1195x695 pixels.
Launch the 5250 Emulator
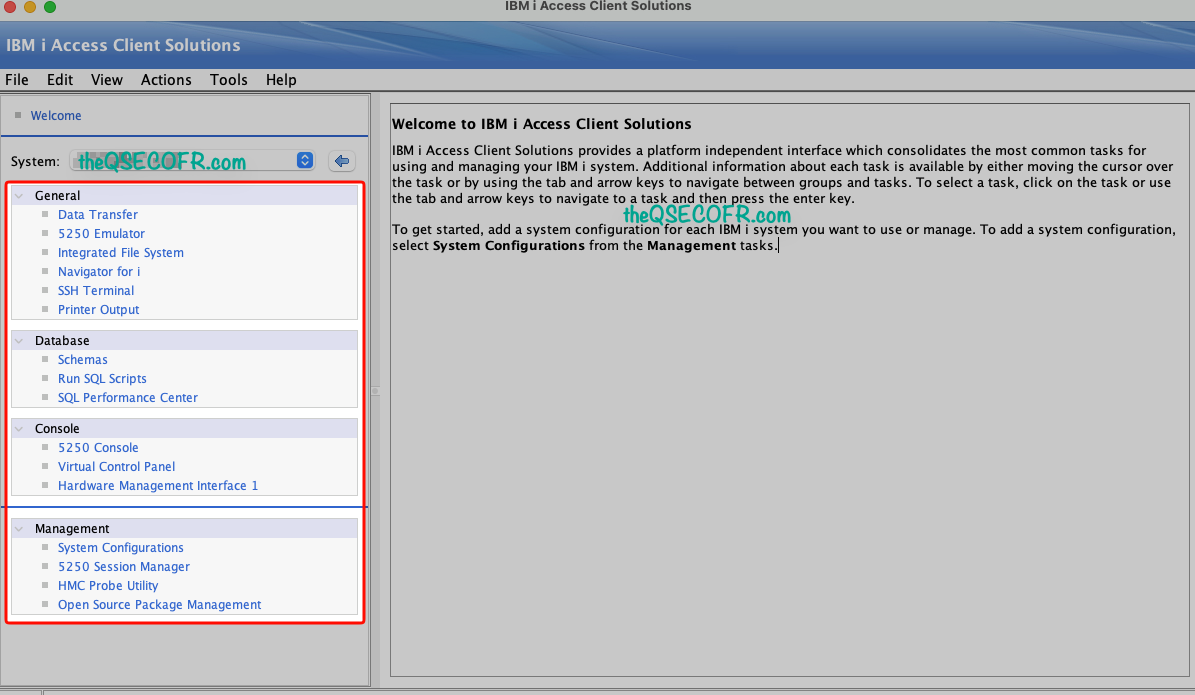(101, 234)
